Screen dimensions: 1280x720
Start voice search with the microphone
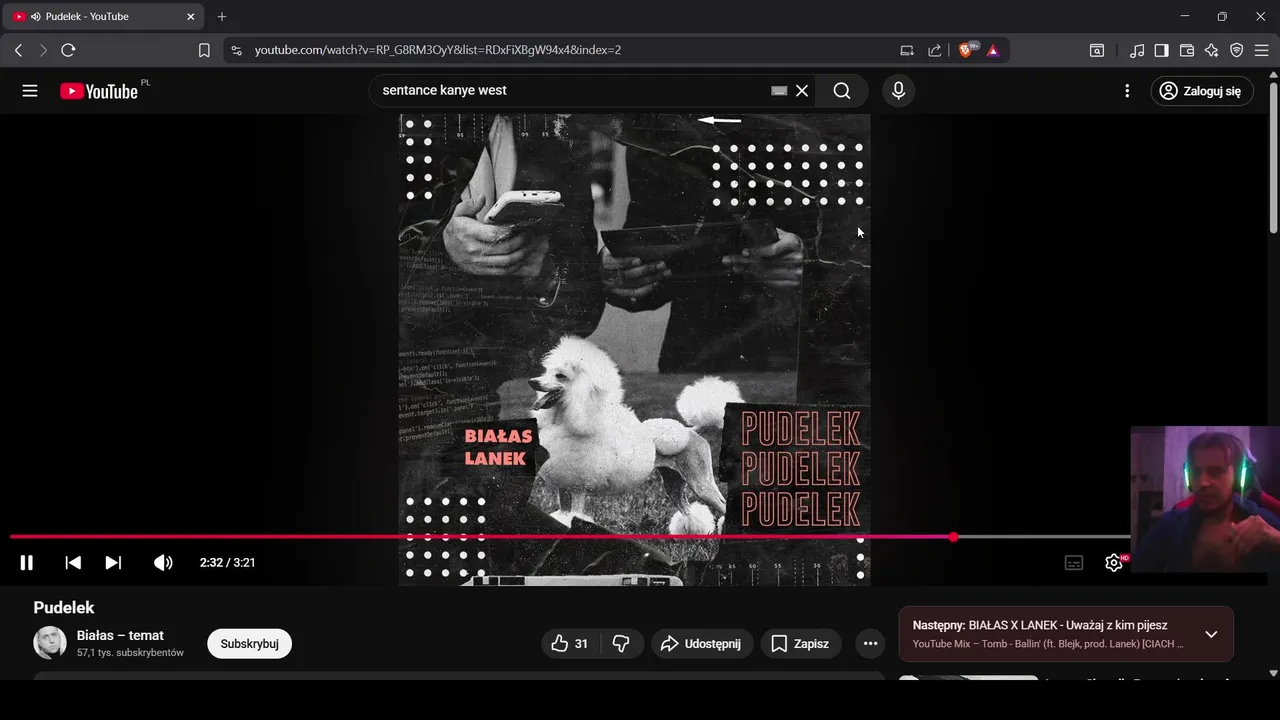point(898,91)
